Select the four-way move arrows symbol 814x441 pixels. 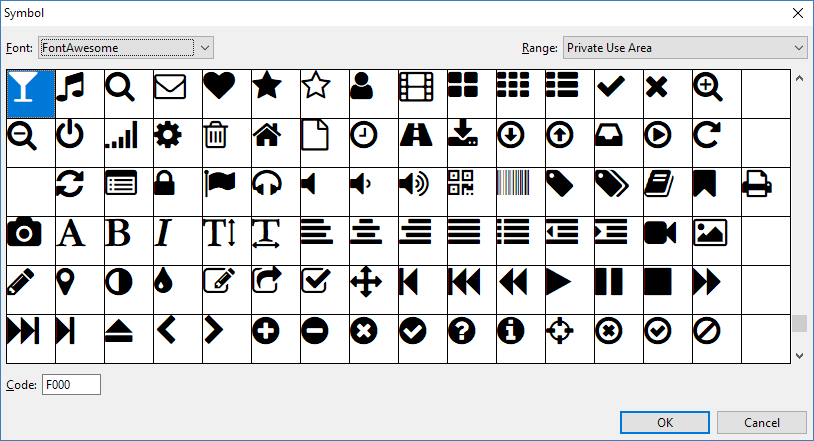[374, 289]
